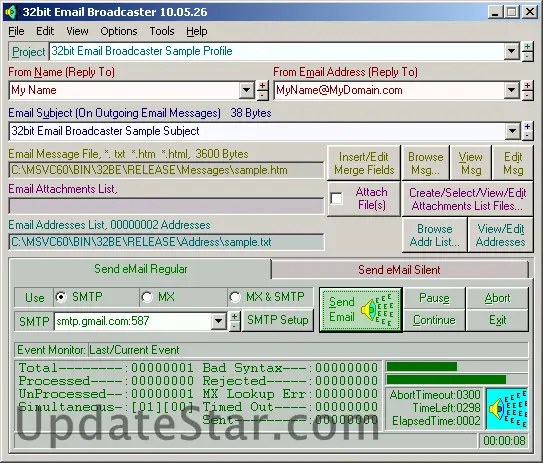The width and height of the screenshot is (543, 463).
Task: Click the speaker icon in the title bar
Action: point(11,12)
